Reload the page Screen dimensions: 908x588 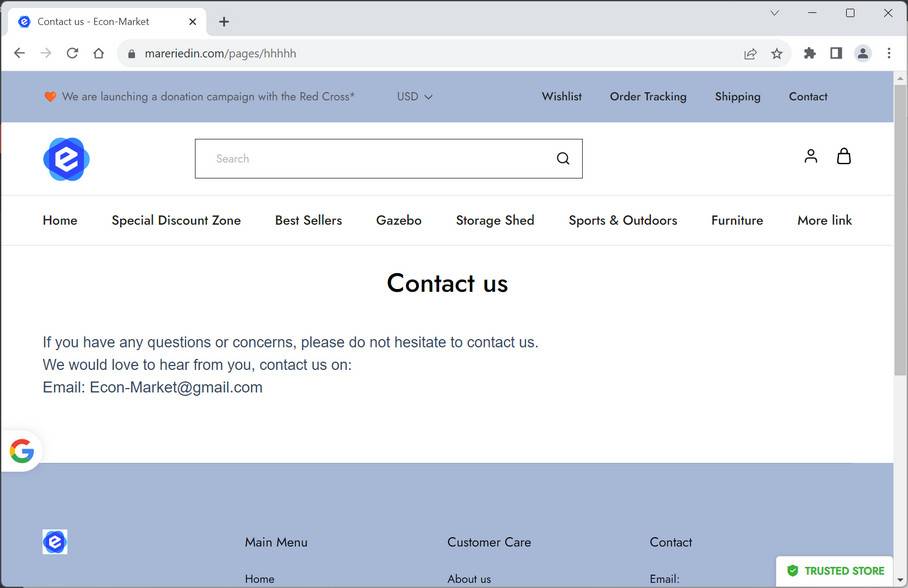click(72, 53)
